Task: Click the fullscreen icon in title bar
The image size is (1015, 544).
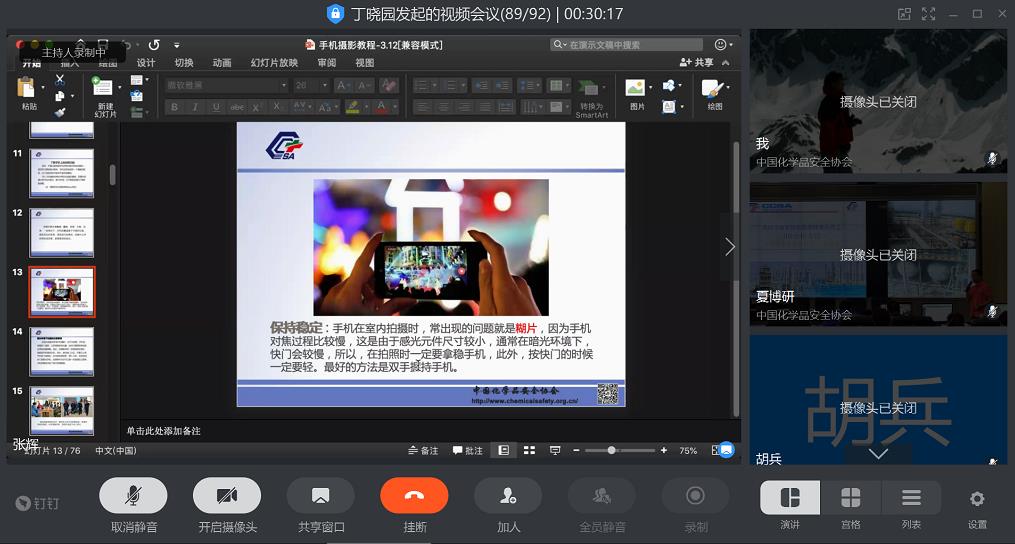Action: pos(929,14)
